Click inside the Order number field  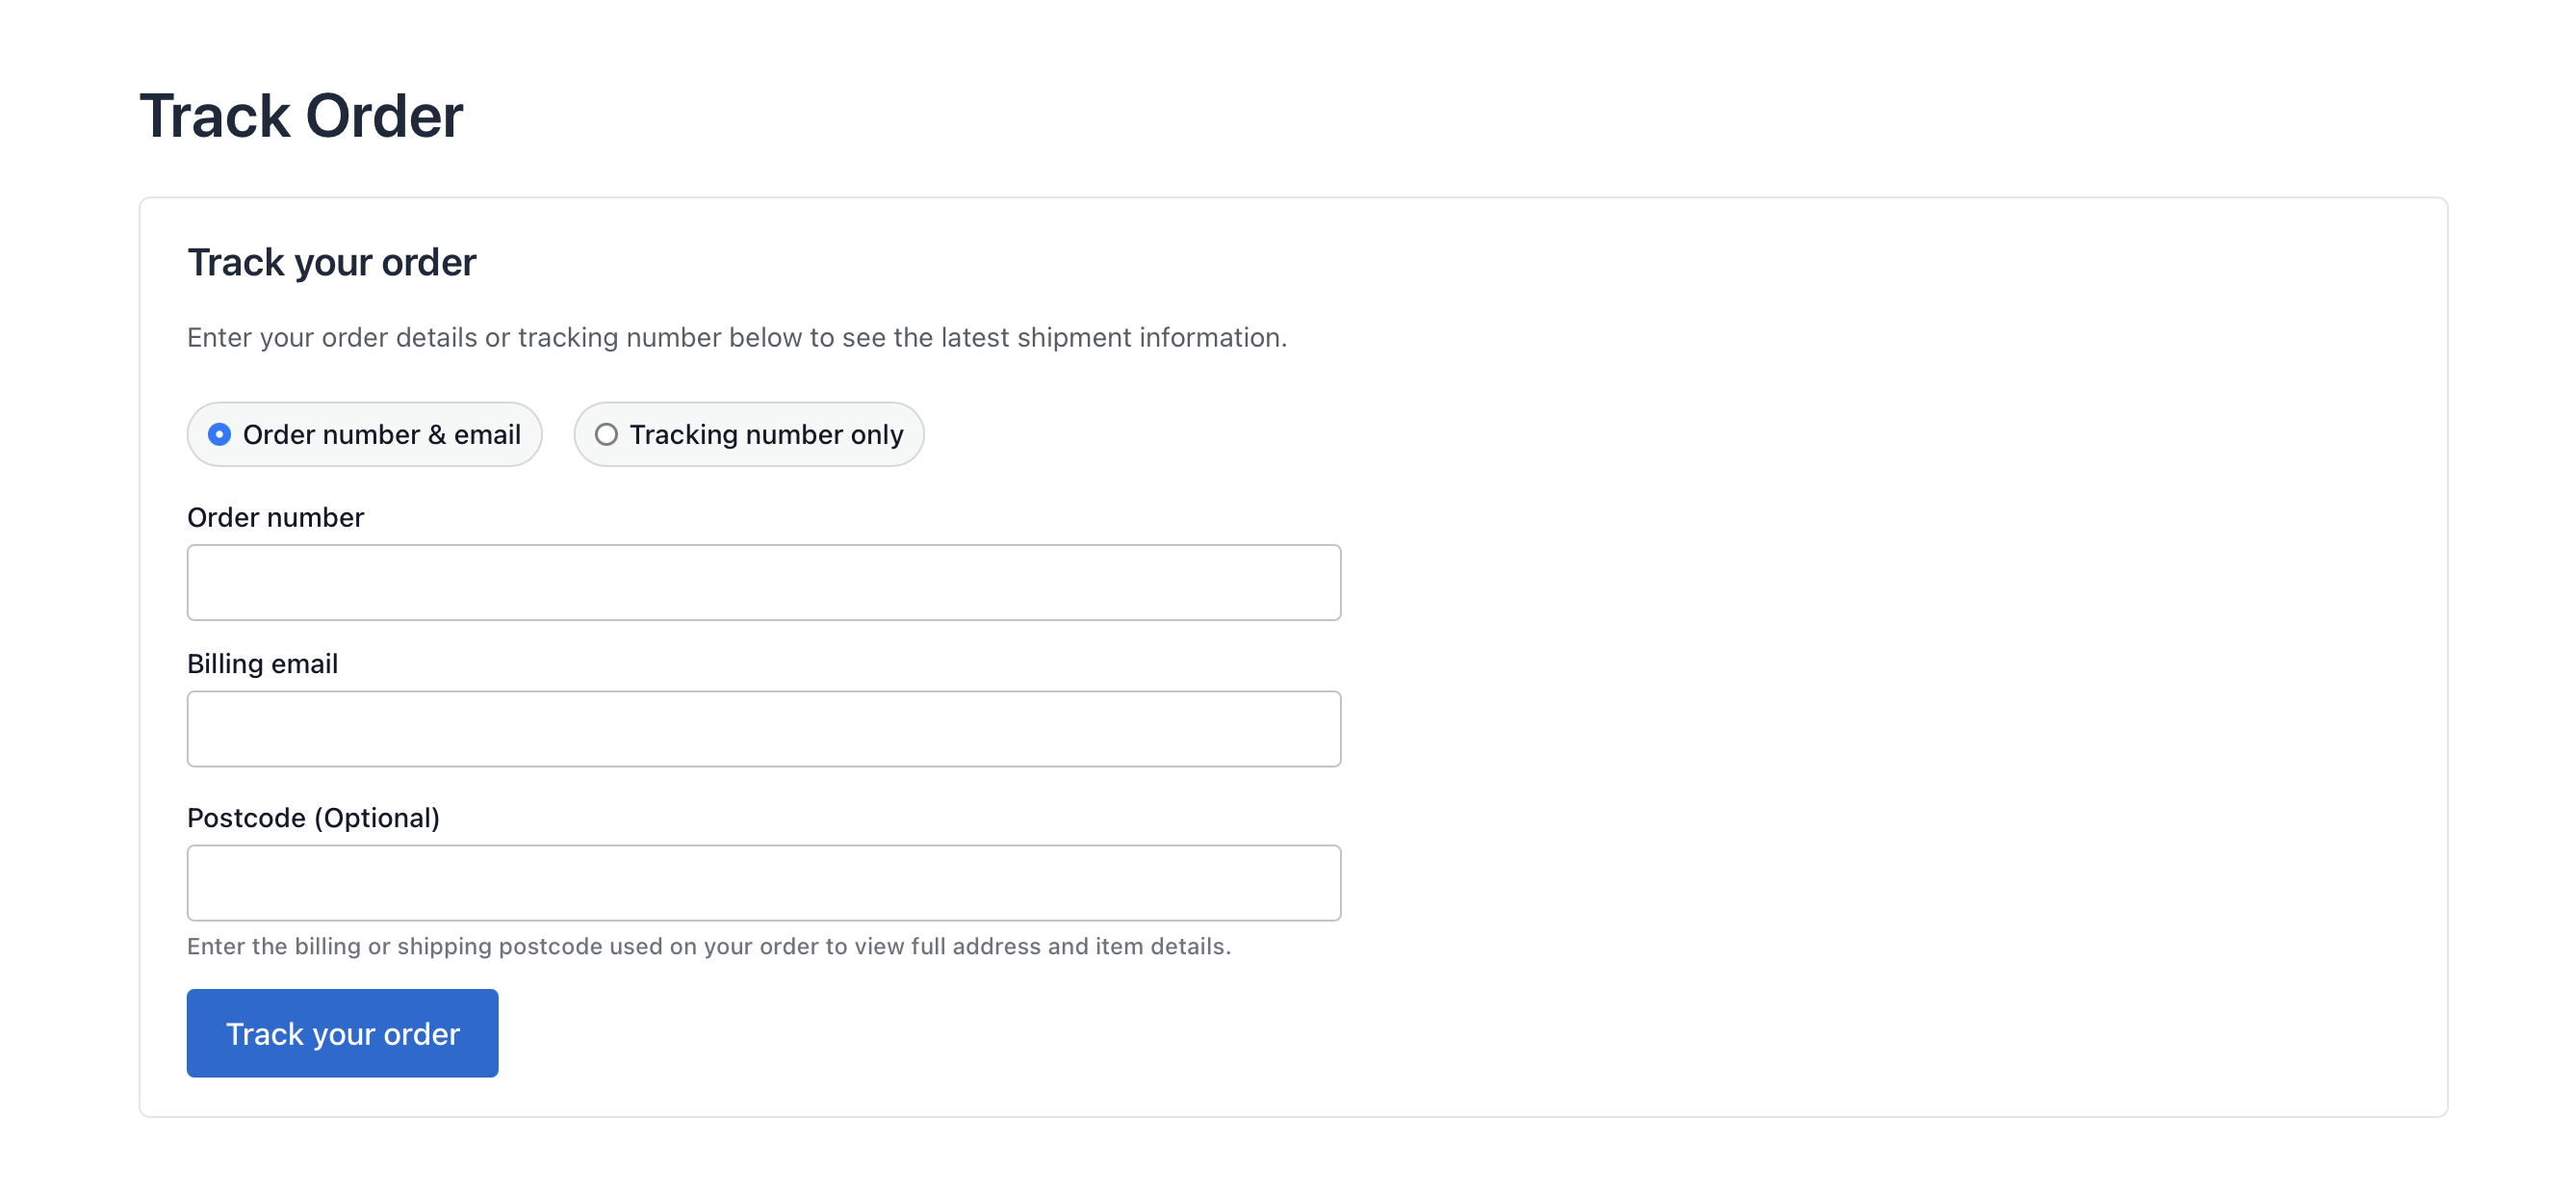pyautogui.click(x=763, y=582)
